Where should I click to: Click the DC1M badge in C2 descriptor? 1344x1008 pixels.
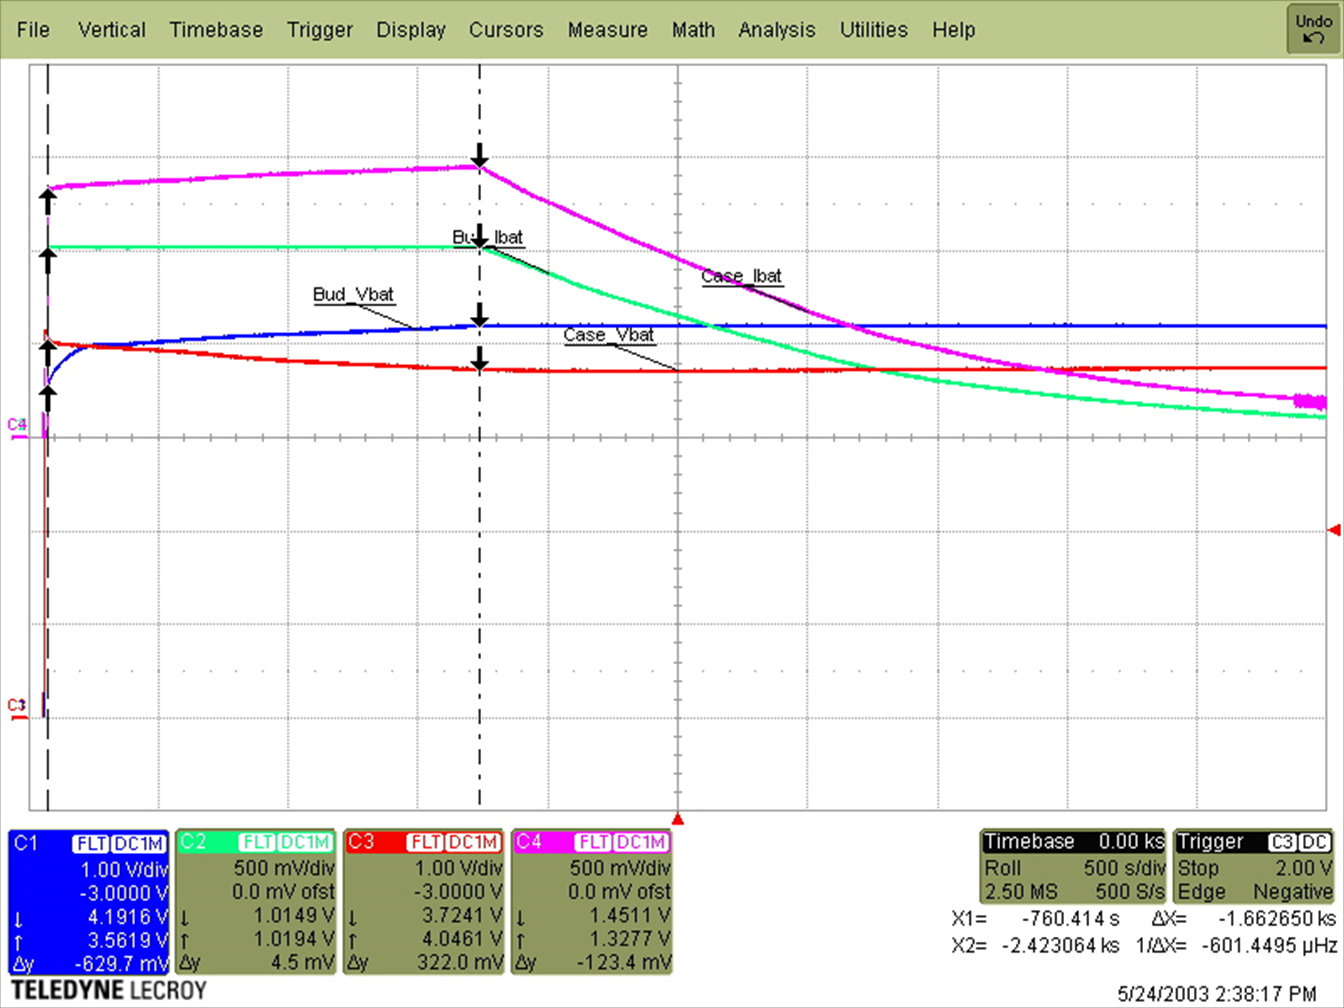click(305, 843)
